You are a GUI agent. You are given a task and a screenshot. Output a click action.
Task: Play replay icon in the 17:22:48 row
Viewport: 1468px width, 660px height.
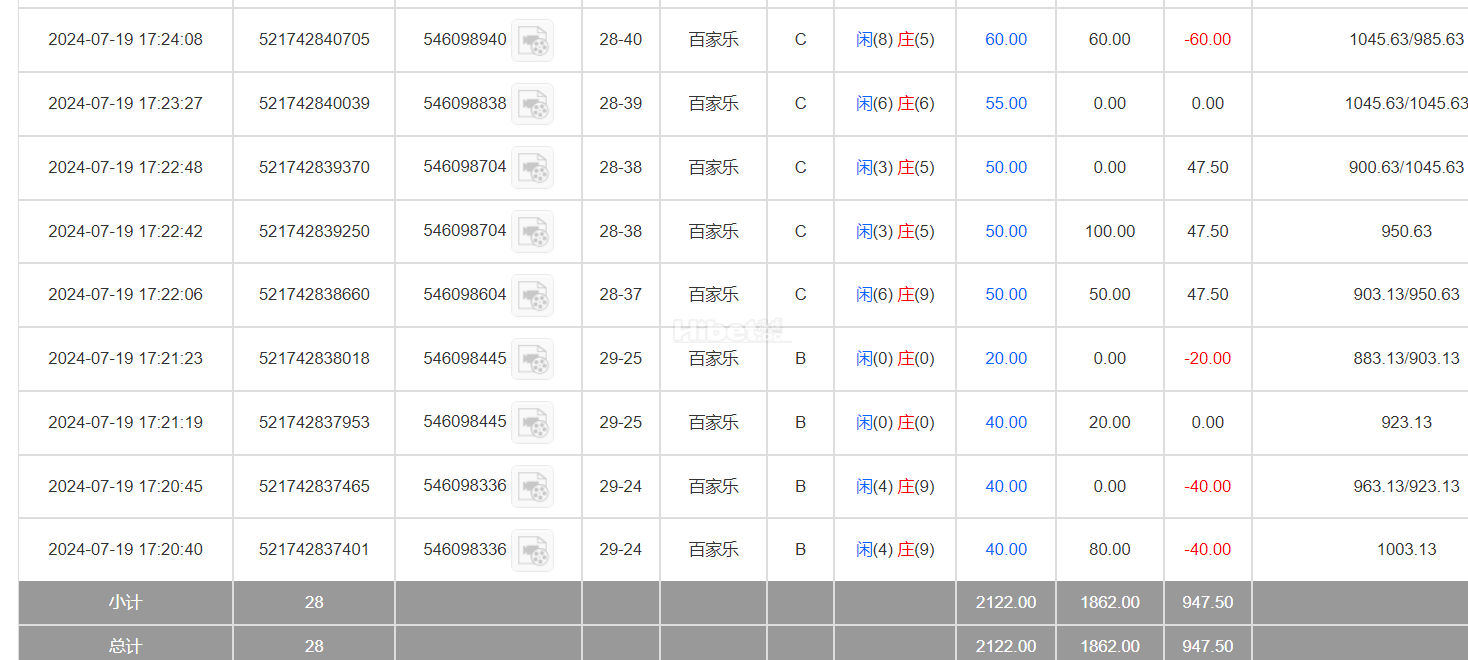click(532, 168)
